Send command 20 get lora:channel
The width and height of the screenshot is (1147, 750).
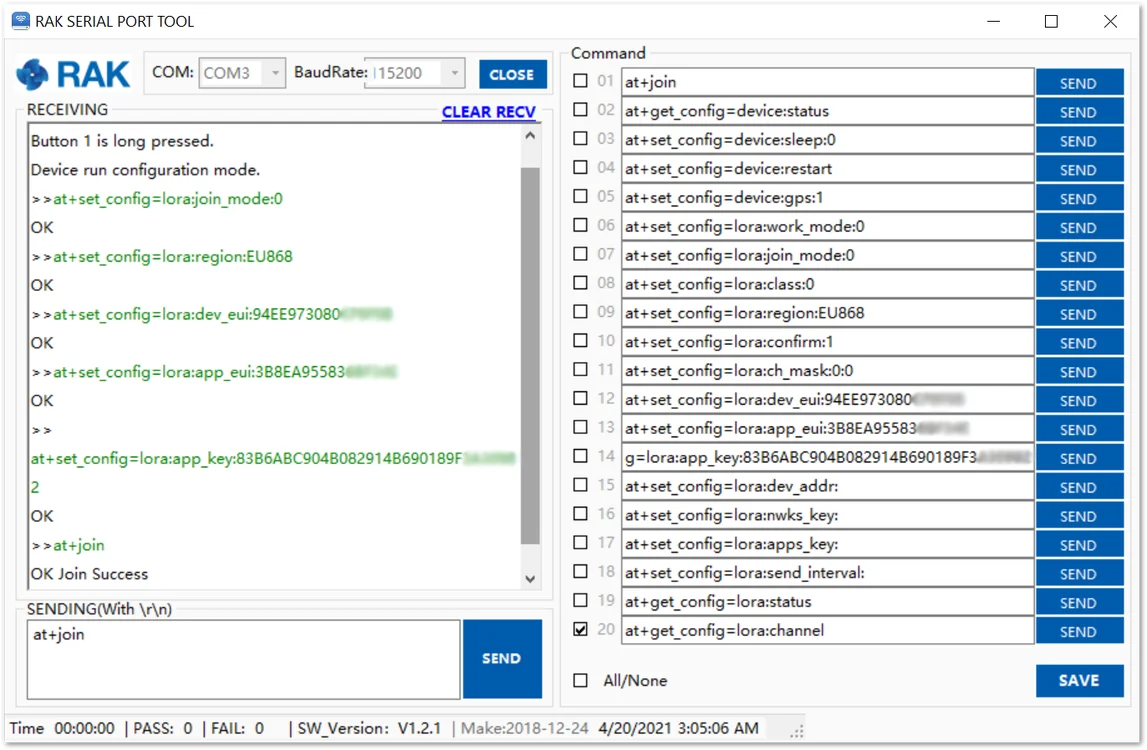pyautogui.click(x=1079, y=631)
